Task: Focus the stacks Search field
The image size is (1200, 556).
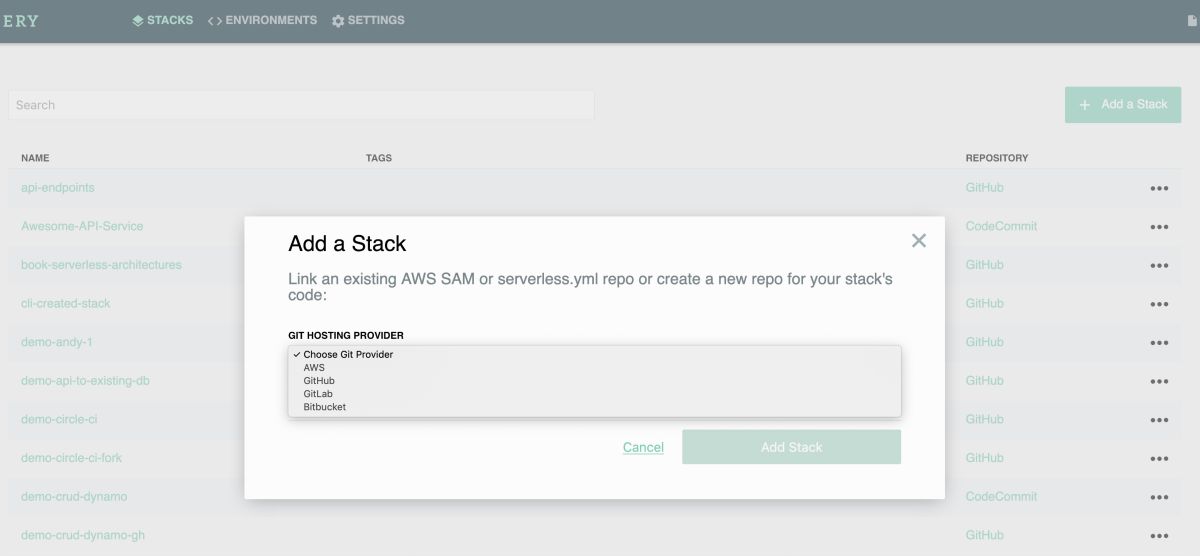Action: [301, 105]
